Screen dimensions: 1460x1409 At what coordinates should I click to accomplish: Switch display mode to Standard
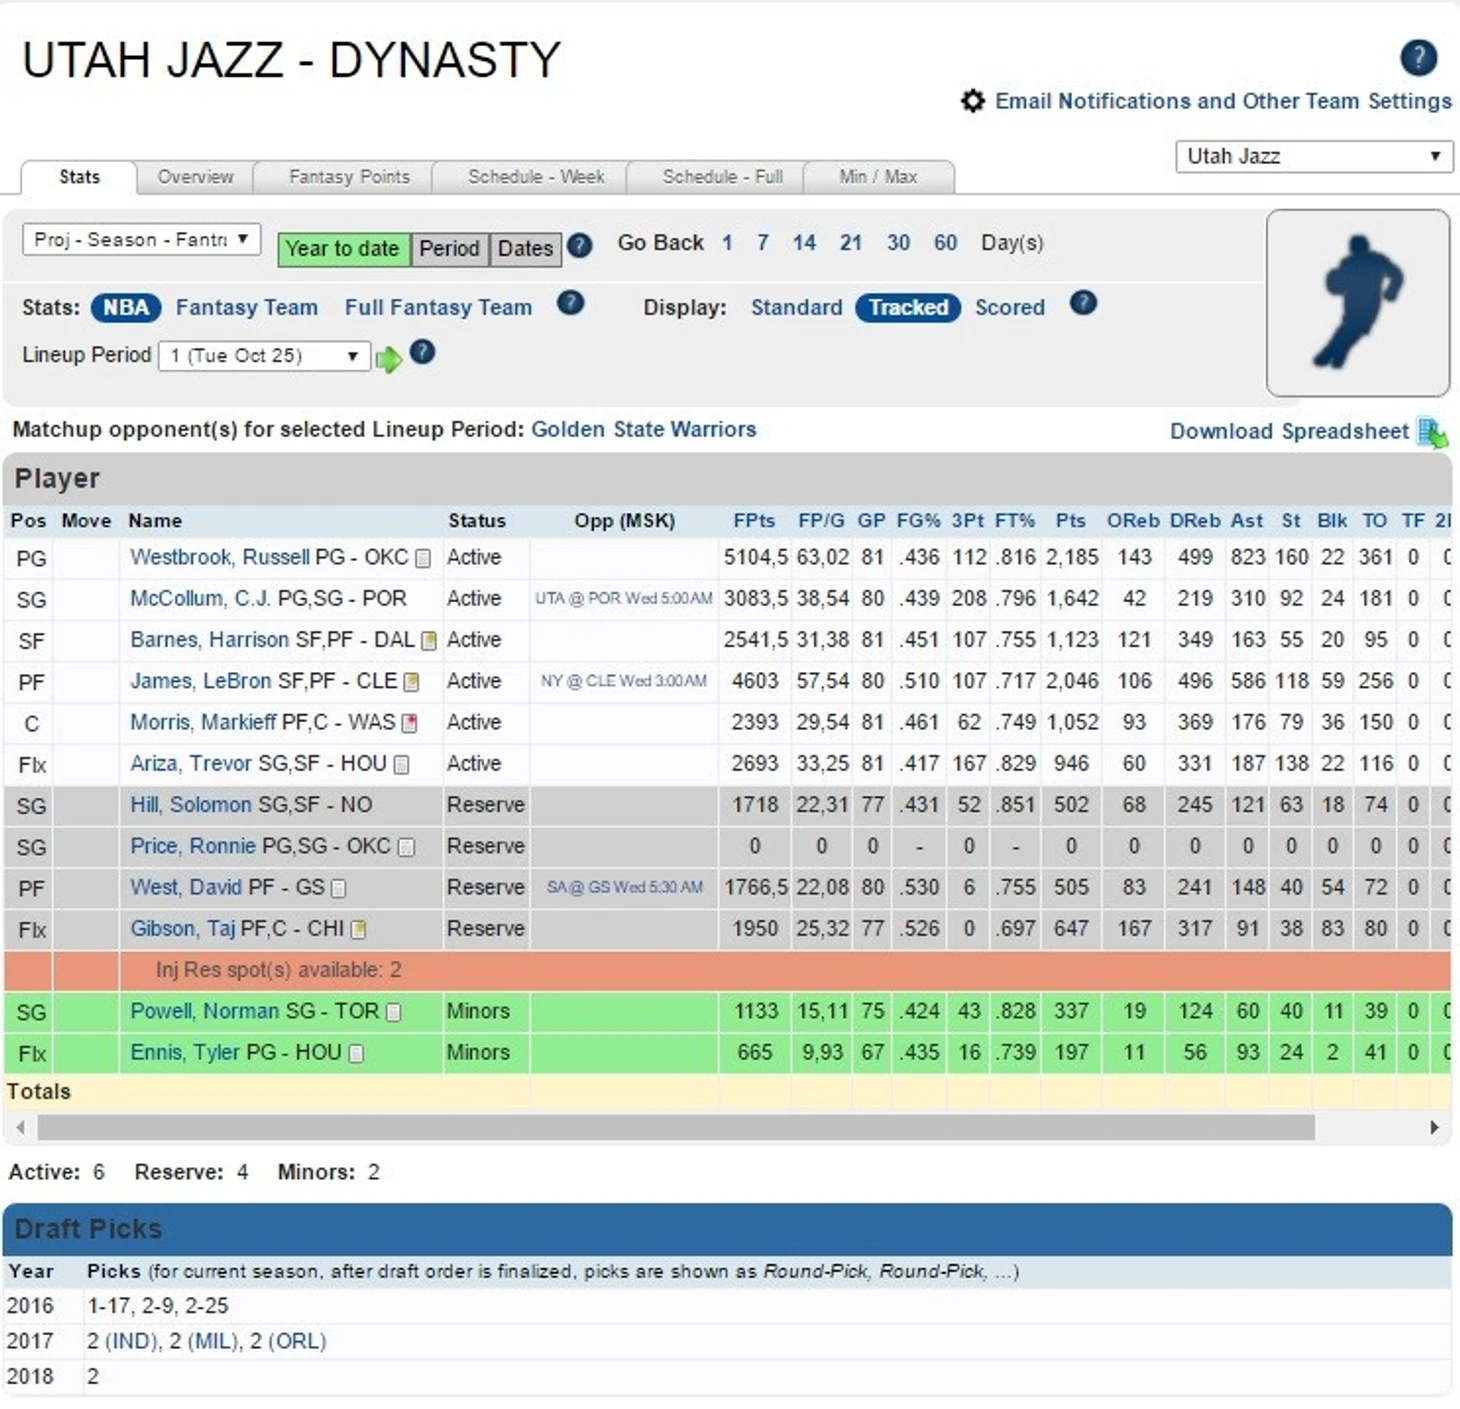pyautogui.click(x=796, y=308)
